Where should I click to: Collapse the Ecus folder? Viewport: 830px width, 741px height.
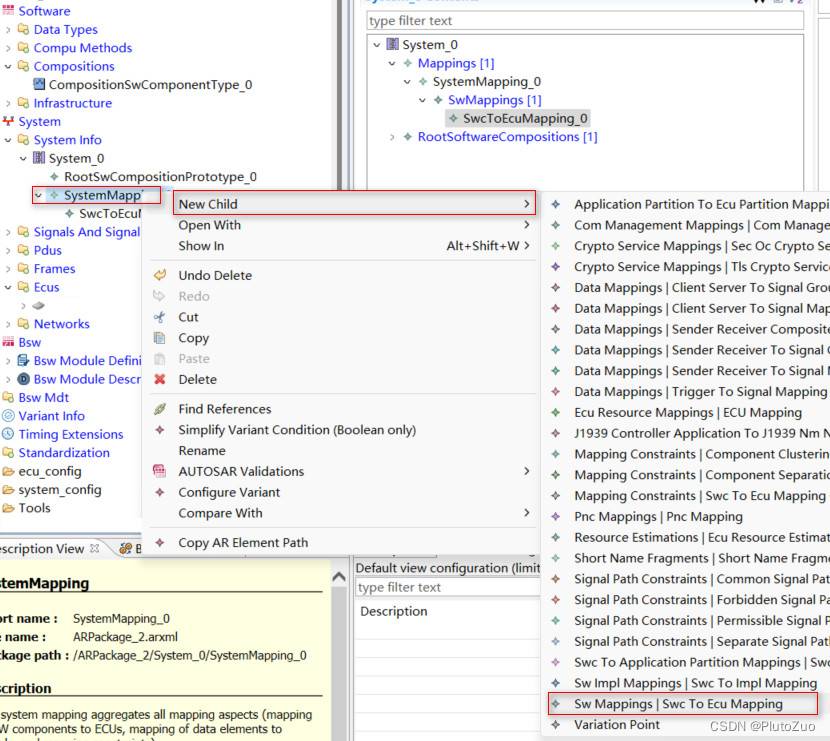click(x=8, y=287)
